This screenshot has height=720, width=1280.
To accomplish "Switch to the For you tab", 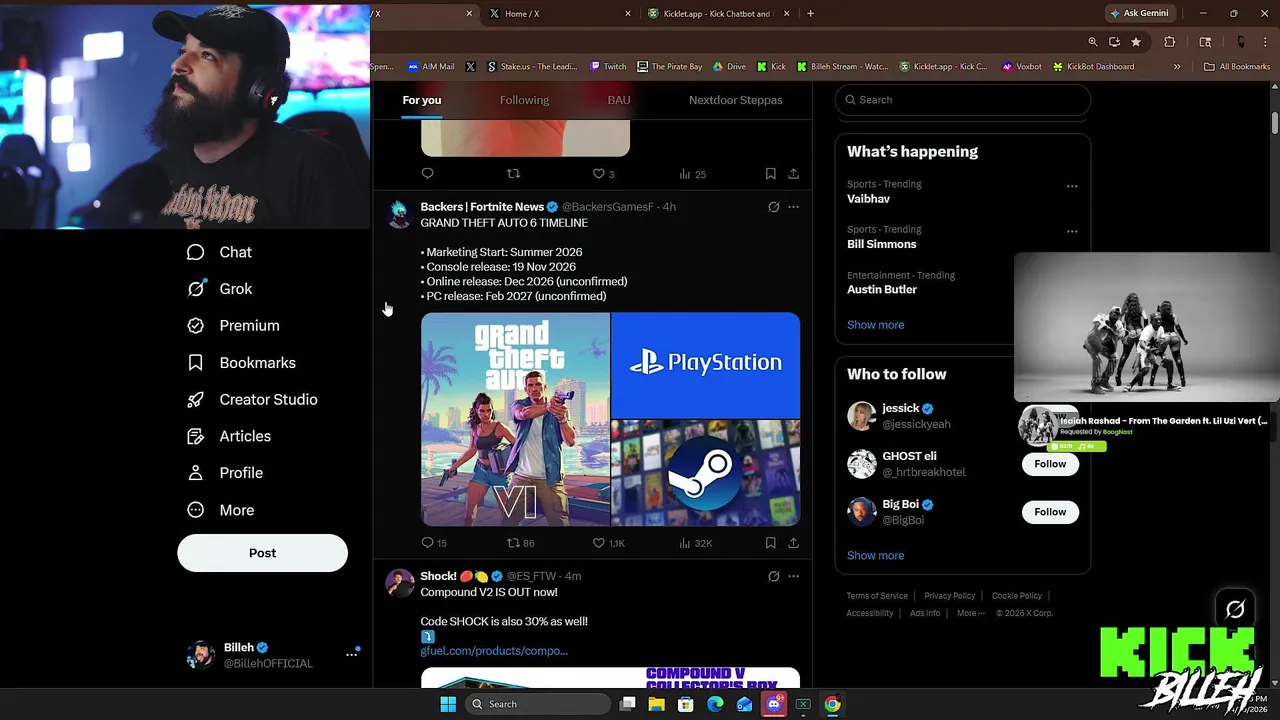I will [421, 100].
